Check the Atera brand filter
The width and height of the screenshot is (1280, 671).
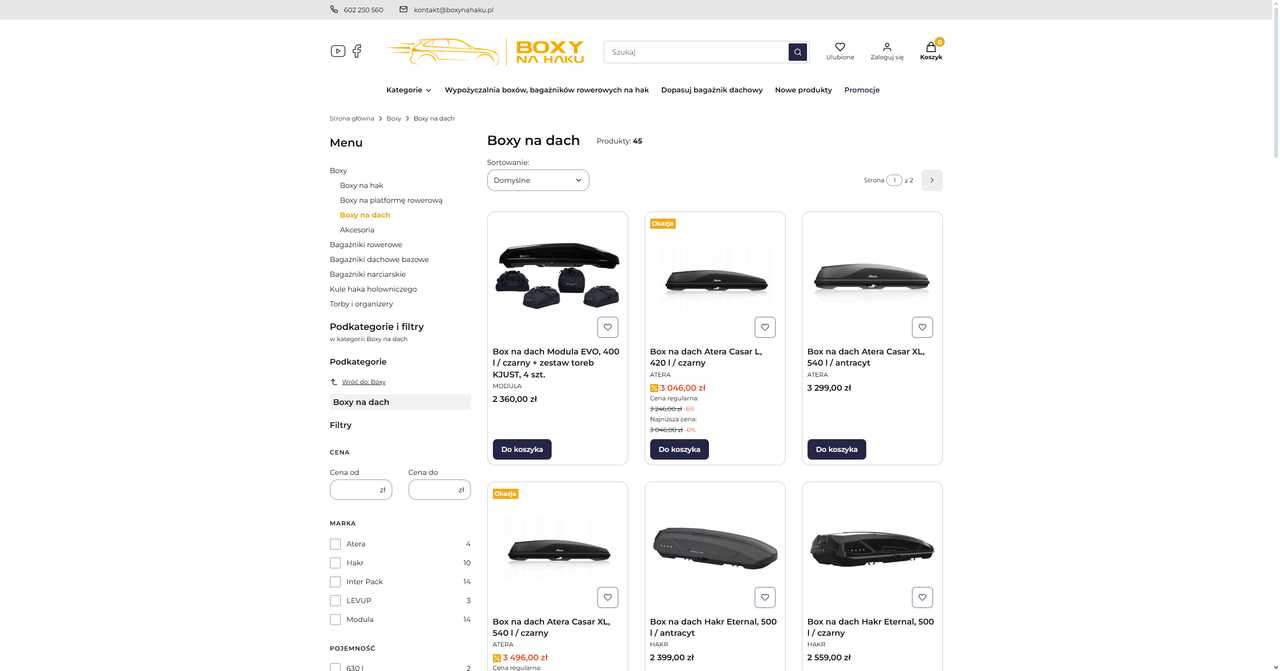(335, 544)
